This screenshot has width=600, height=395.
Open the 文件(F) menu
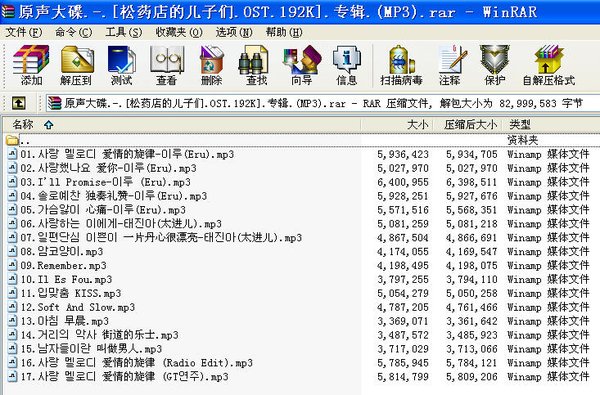tap(23, 32)
